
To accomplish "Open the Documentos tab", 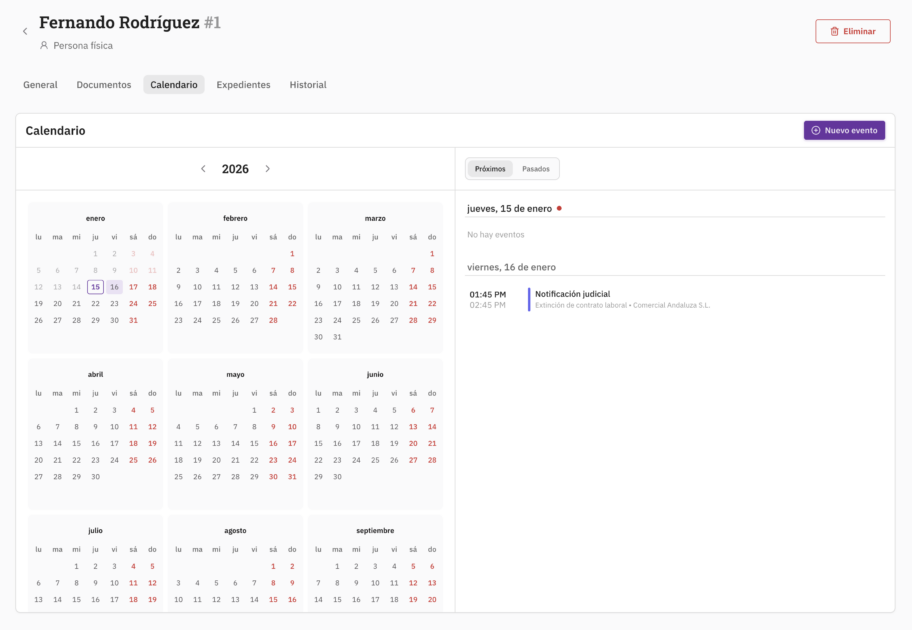I will [x=104, y=85].
